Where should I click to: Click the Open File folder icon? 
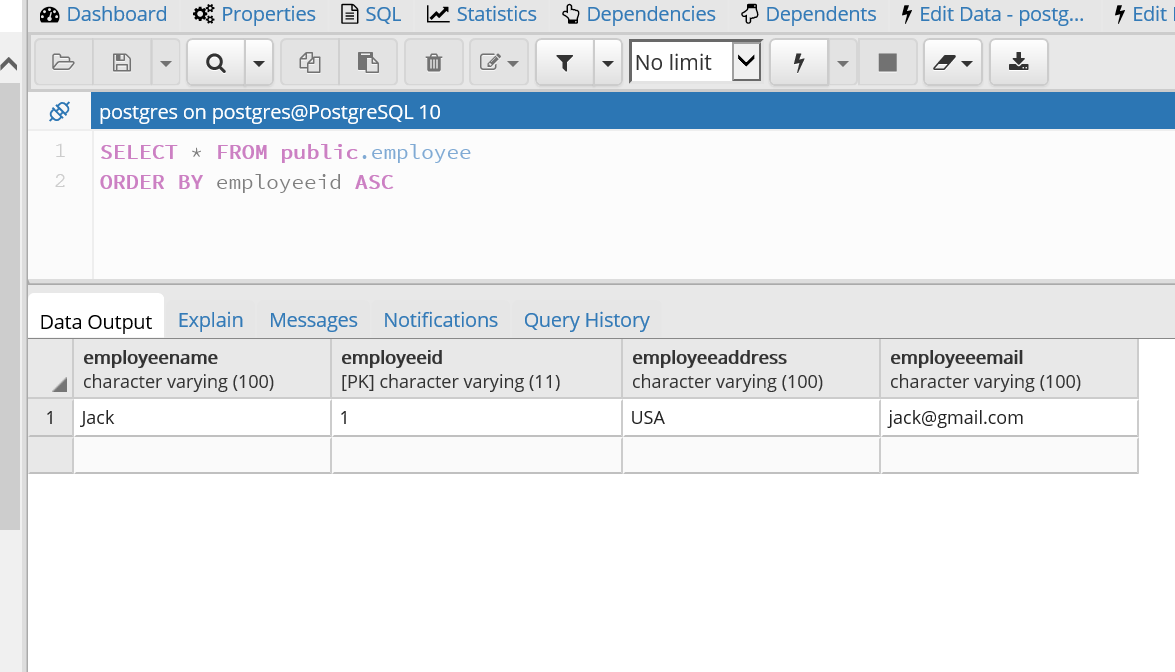coord(64,63)
